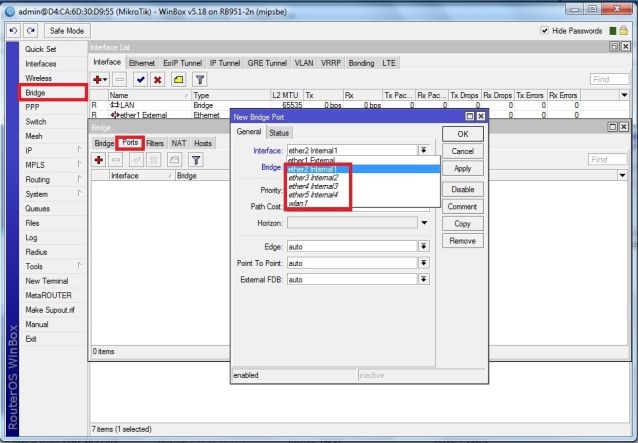Image resolution: width=638 pixels, height=443 pixels.
Task: Select the LAN bridge row in Interface List
Action: [358, 105]
